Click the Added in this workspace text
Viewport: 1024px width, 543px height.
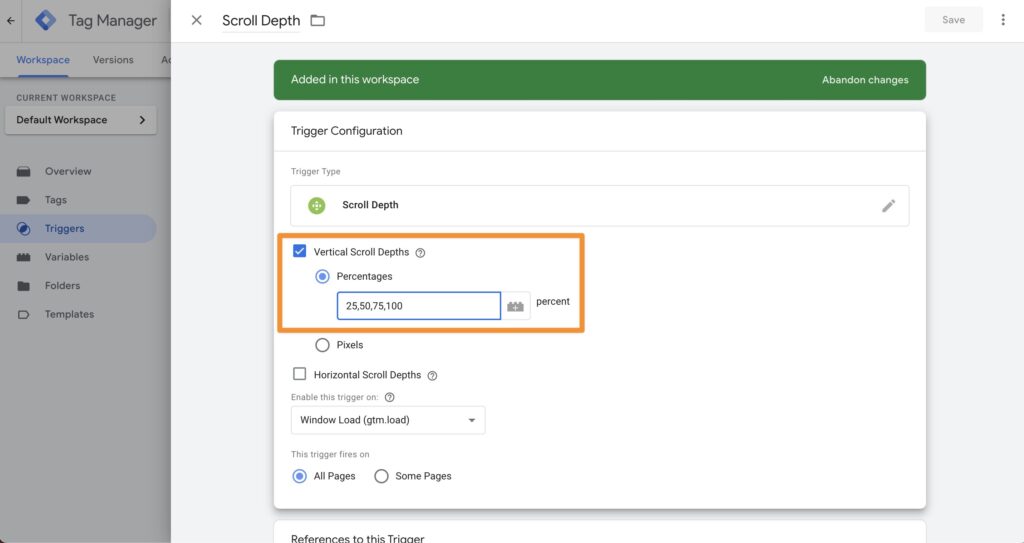pos(355,79)
